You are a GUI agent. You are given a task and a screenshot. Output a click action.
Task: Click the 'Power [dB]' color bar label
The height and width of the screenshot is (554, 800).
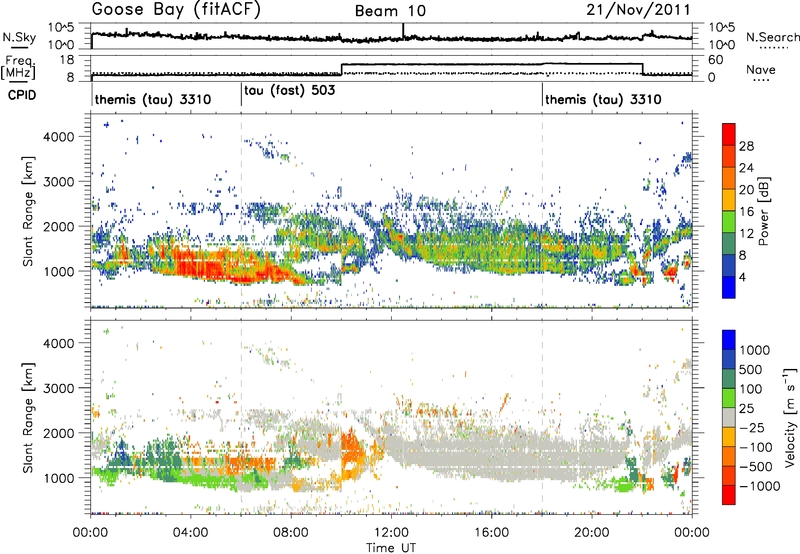coord(763,211)
